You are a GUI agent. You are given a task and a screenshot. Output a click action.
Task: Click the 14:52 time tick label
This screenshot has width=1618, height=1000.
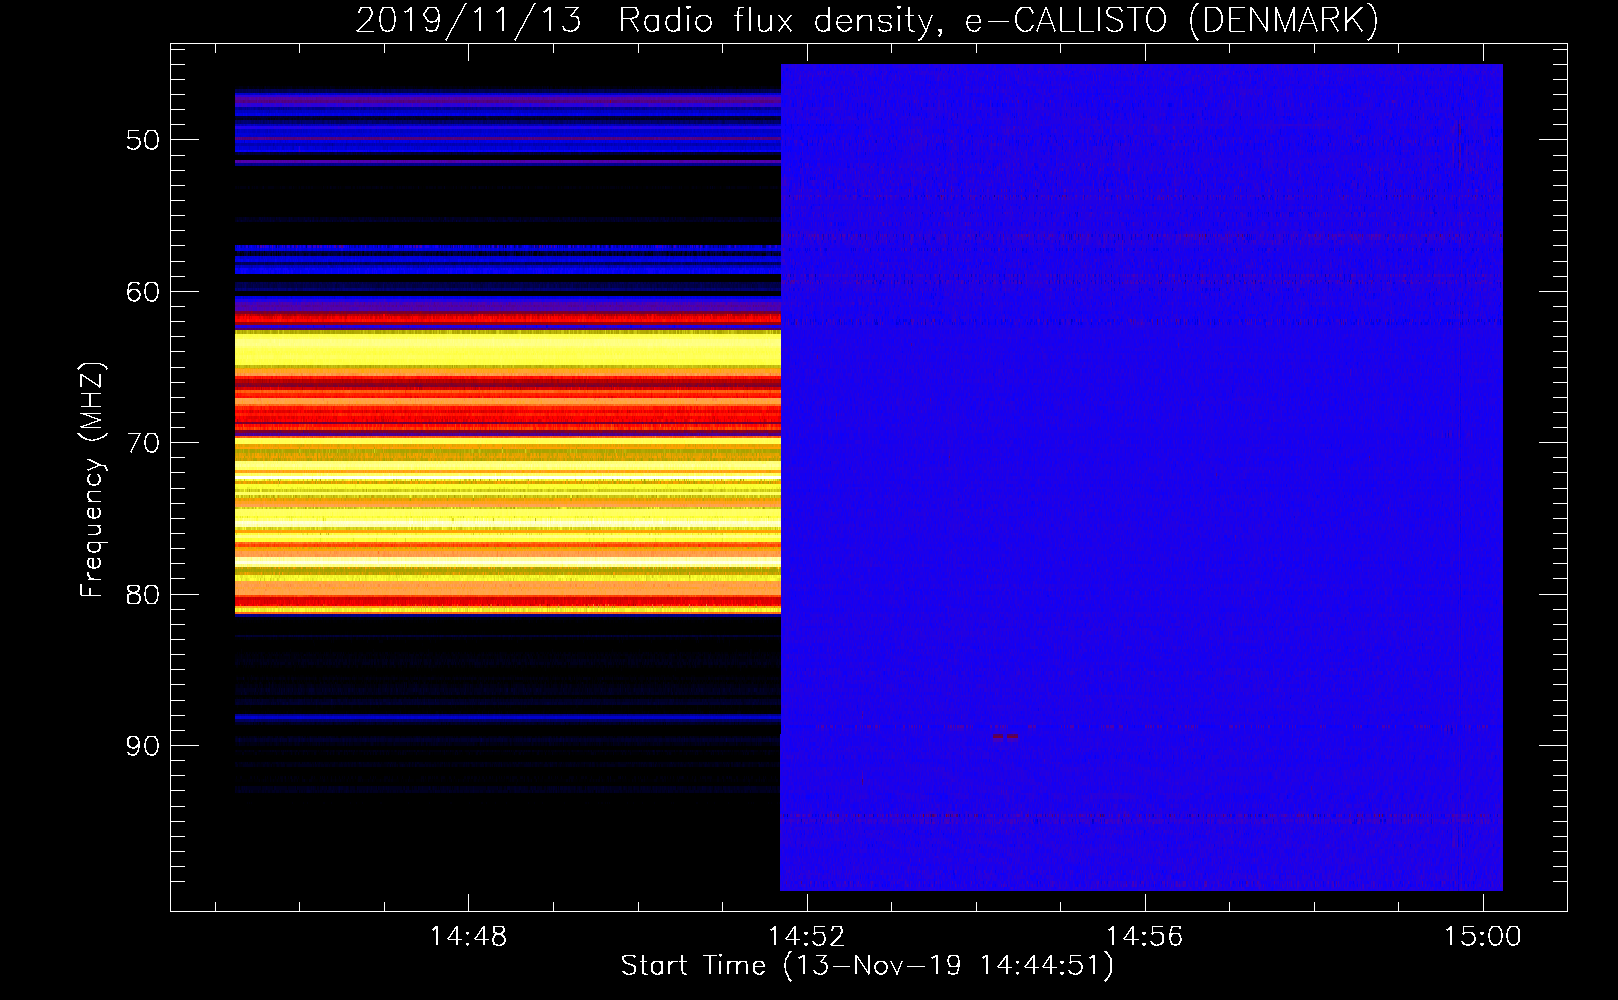point(806,936)
